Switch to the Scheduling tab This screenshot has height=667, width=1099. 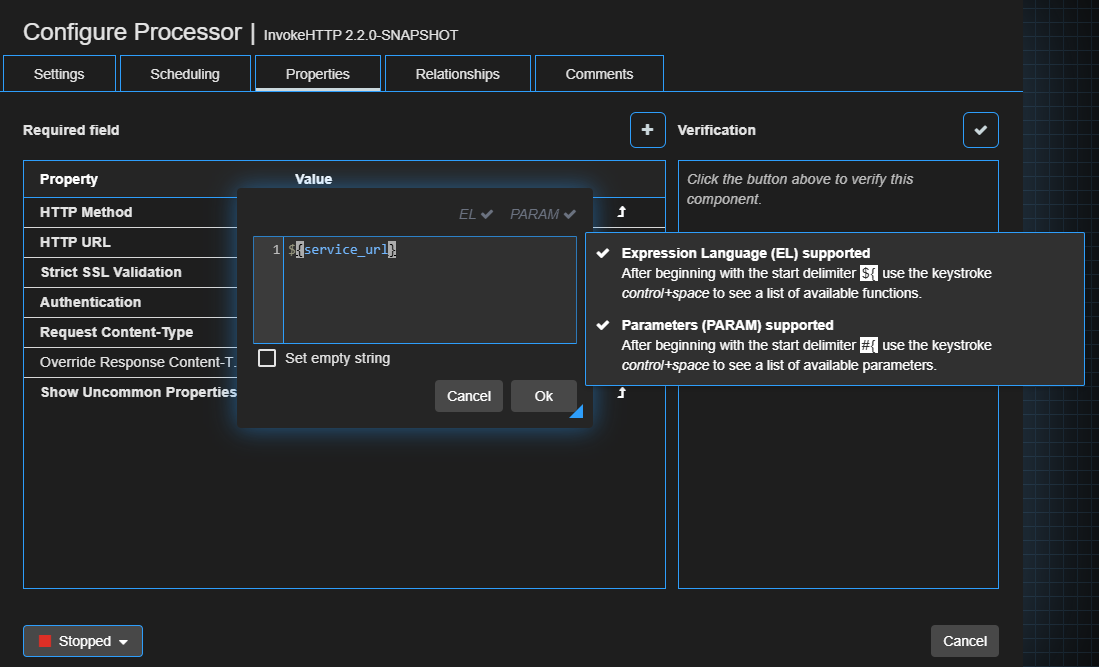click(185, 72)
